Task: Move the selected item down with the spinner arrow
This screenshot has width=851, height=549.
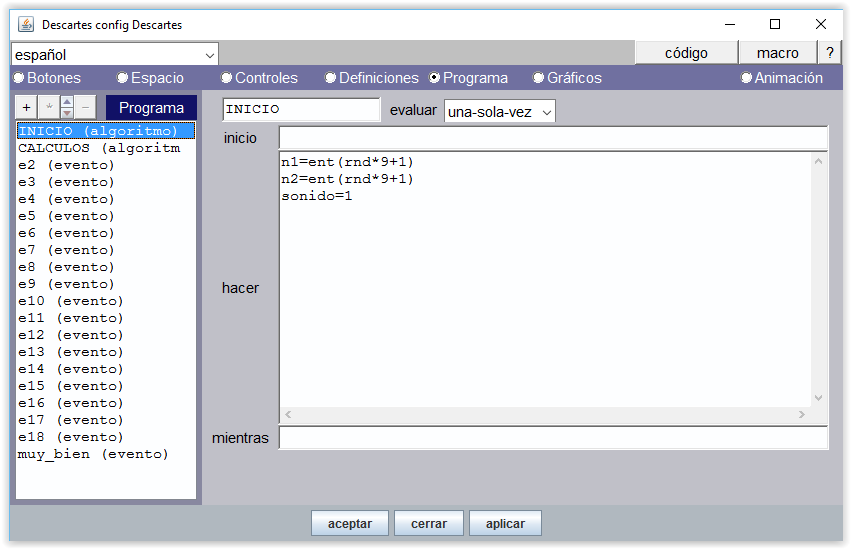Action: (67, 113)
